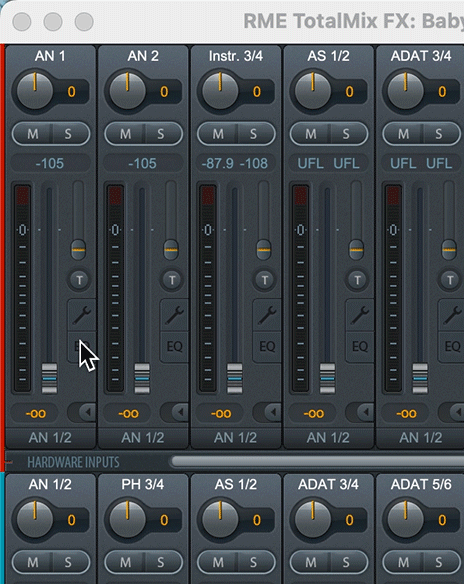464x584 pixels.
Task: Toggle Trim mode T on AN 1 channel
Action: pos(79,280)
